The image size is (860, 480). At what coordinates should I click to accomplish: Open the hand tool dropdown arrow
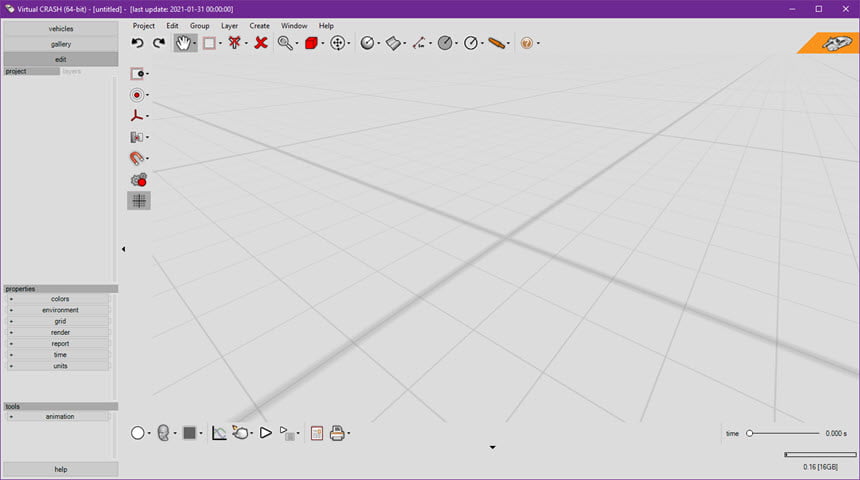(x=195, y=43)
